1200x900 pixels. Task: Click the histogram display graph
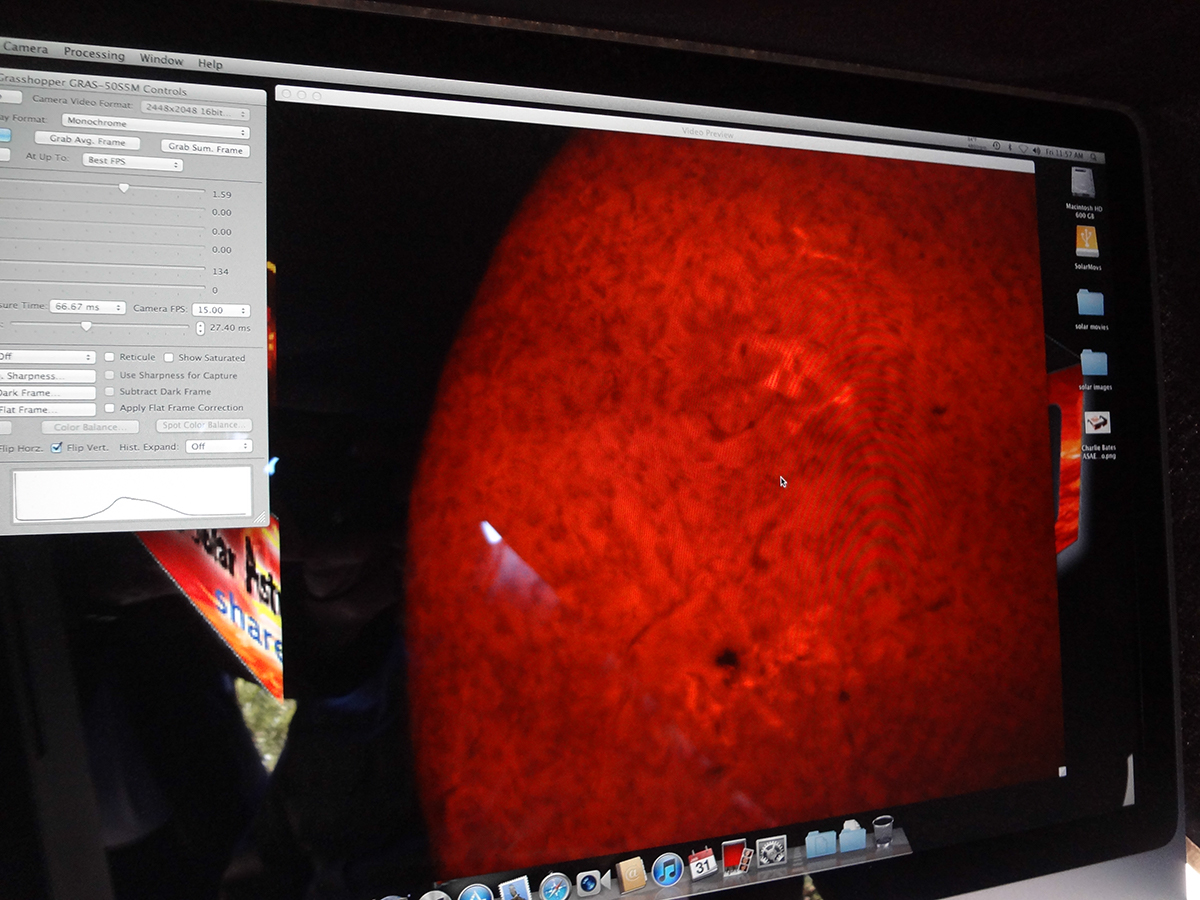[x=132, y=494]
